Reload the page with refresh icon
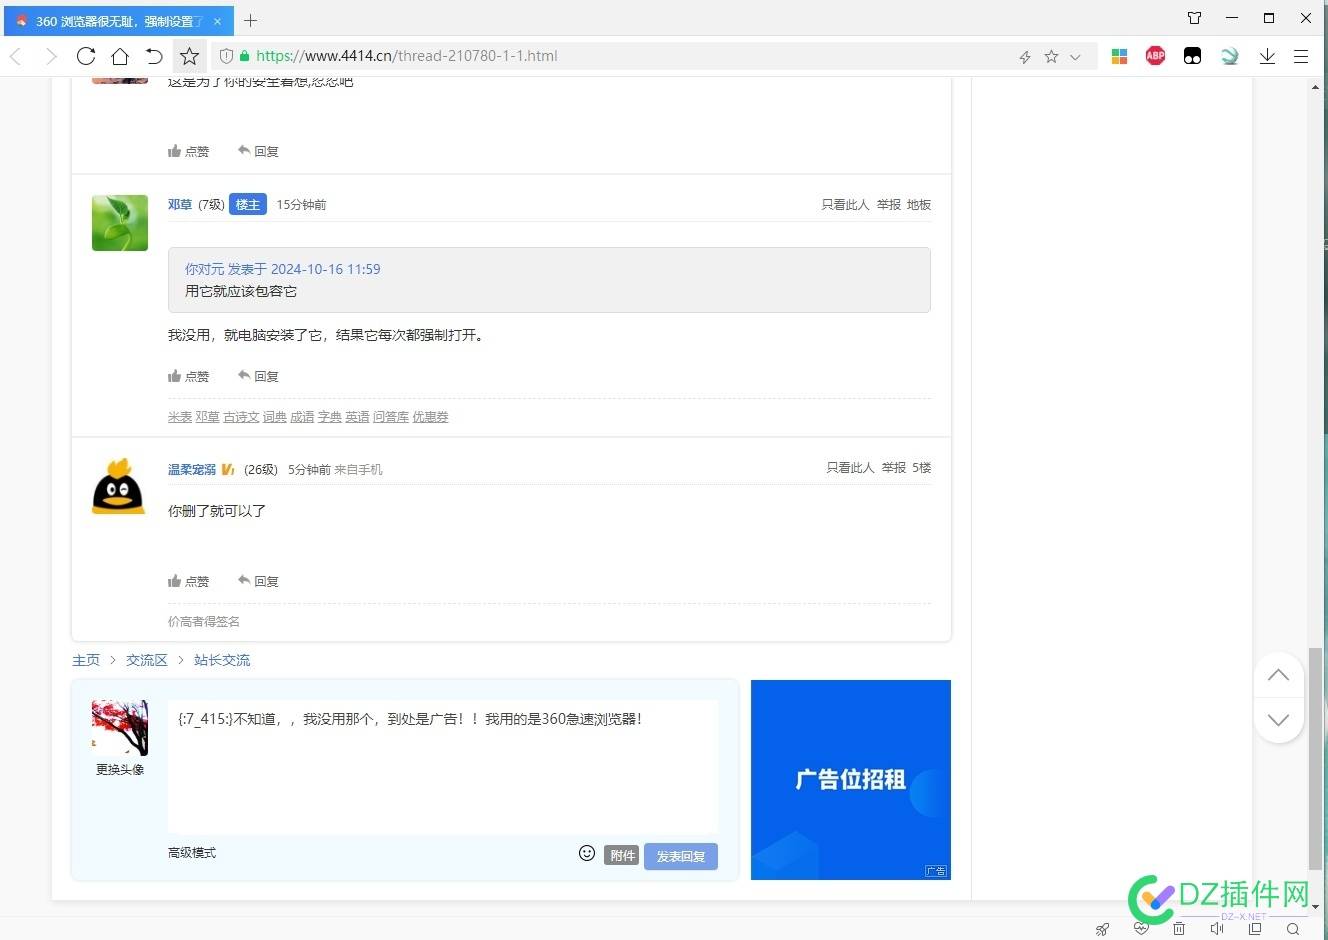Screen dimensions: 1328x940 click(86, 56)
